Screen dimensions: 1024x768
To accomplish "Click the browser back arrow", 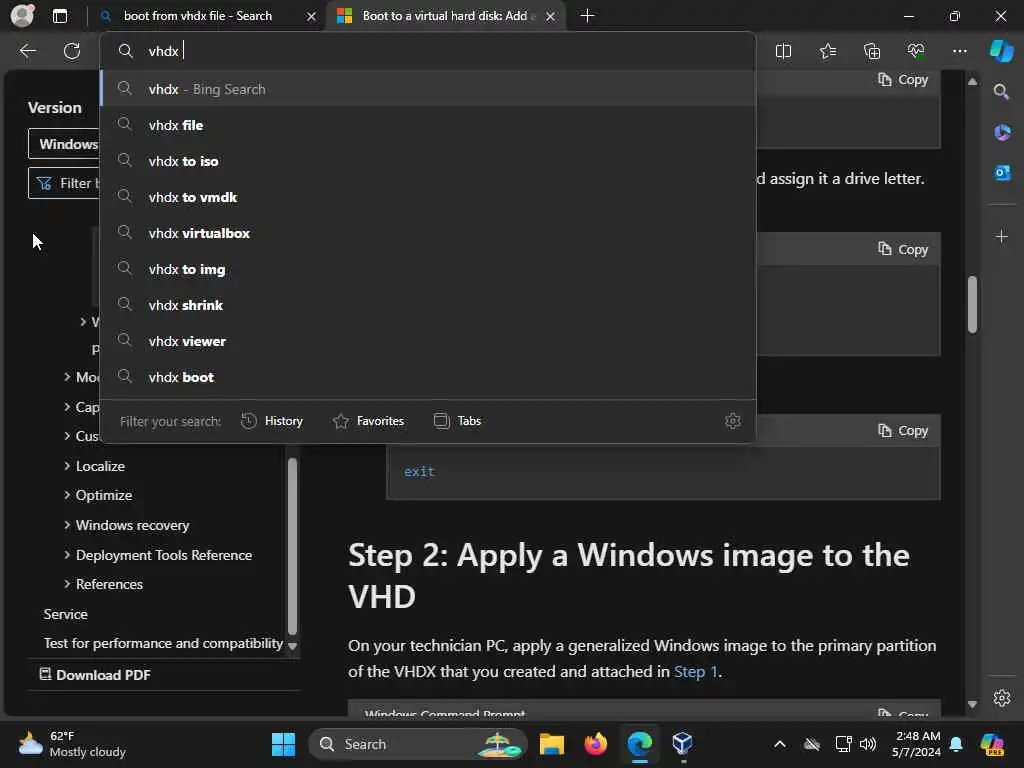I will tap(27, 51).
